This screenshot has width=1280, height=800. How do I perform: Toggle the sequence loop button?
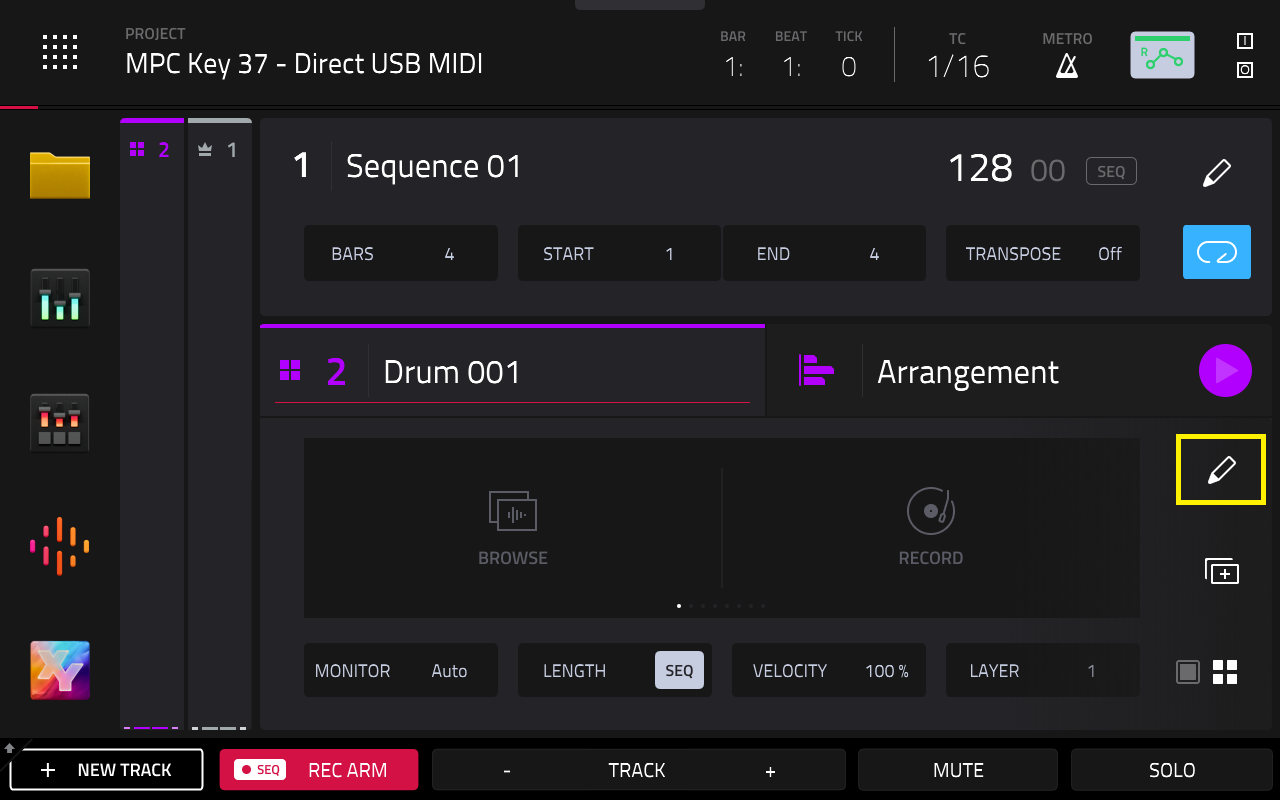(x=1217, y=252)
